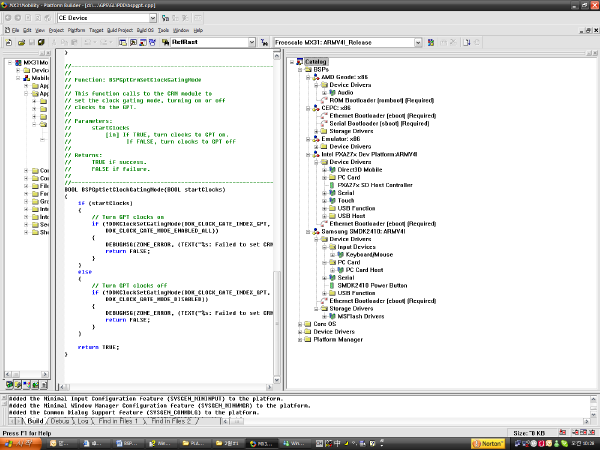
Task: Open the Tools menu
Action: (163, 30)
